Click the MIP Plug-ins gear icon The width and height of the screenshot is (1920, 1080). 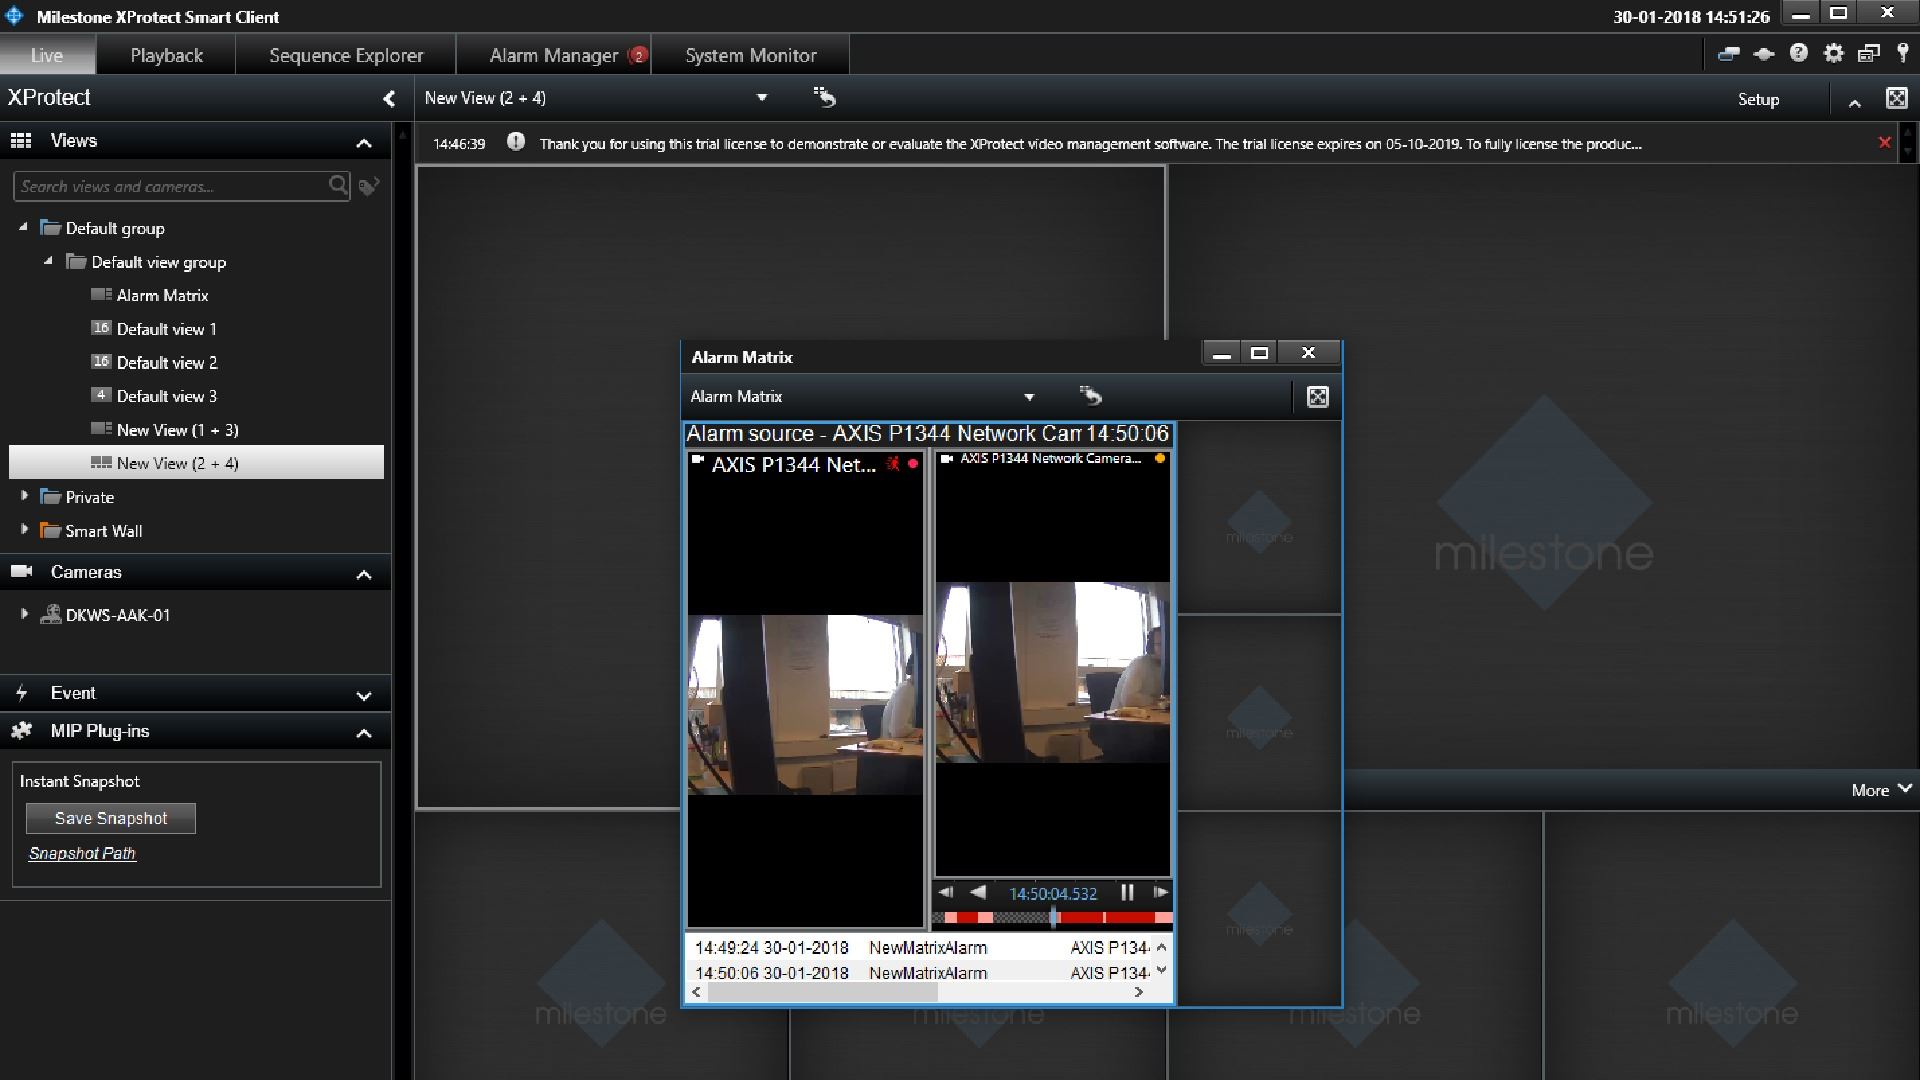(x=21, y=731)
